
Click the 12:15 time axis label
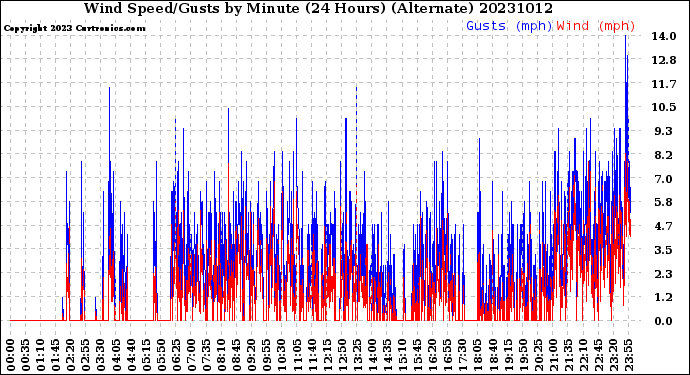pyautogui.click(x=327, y=355)
